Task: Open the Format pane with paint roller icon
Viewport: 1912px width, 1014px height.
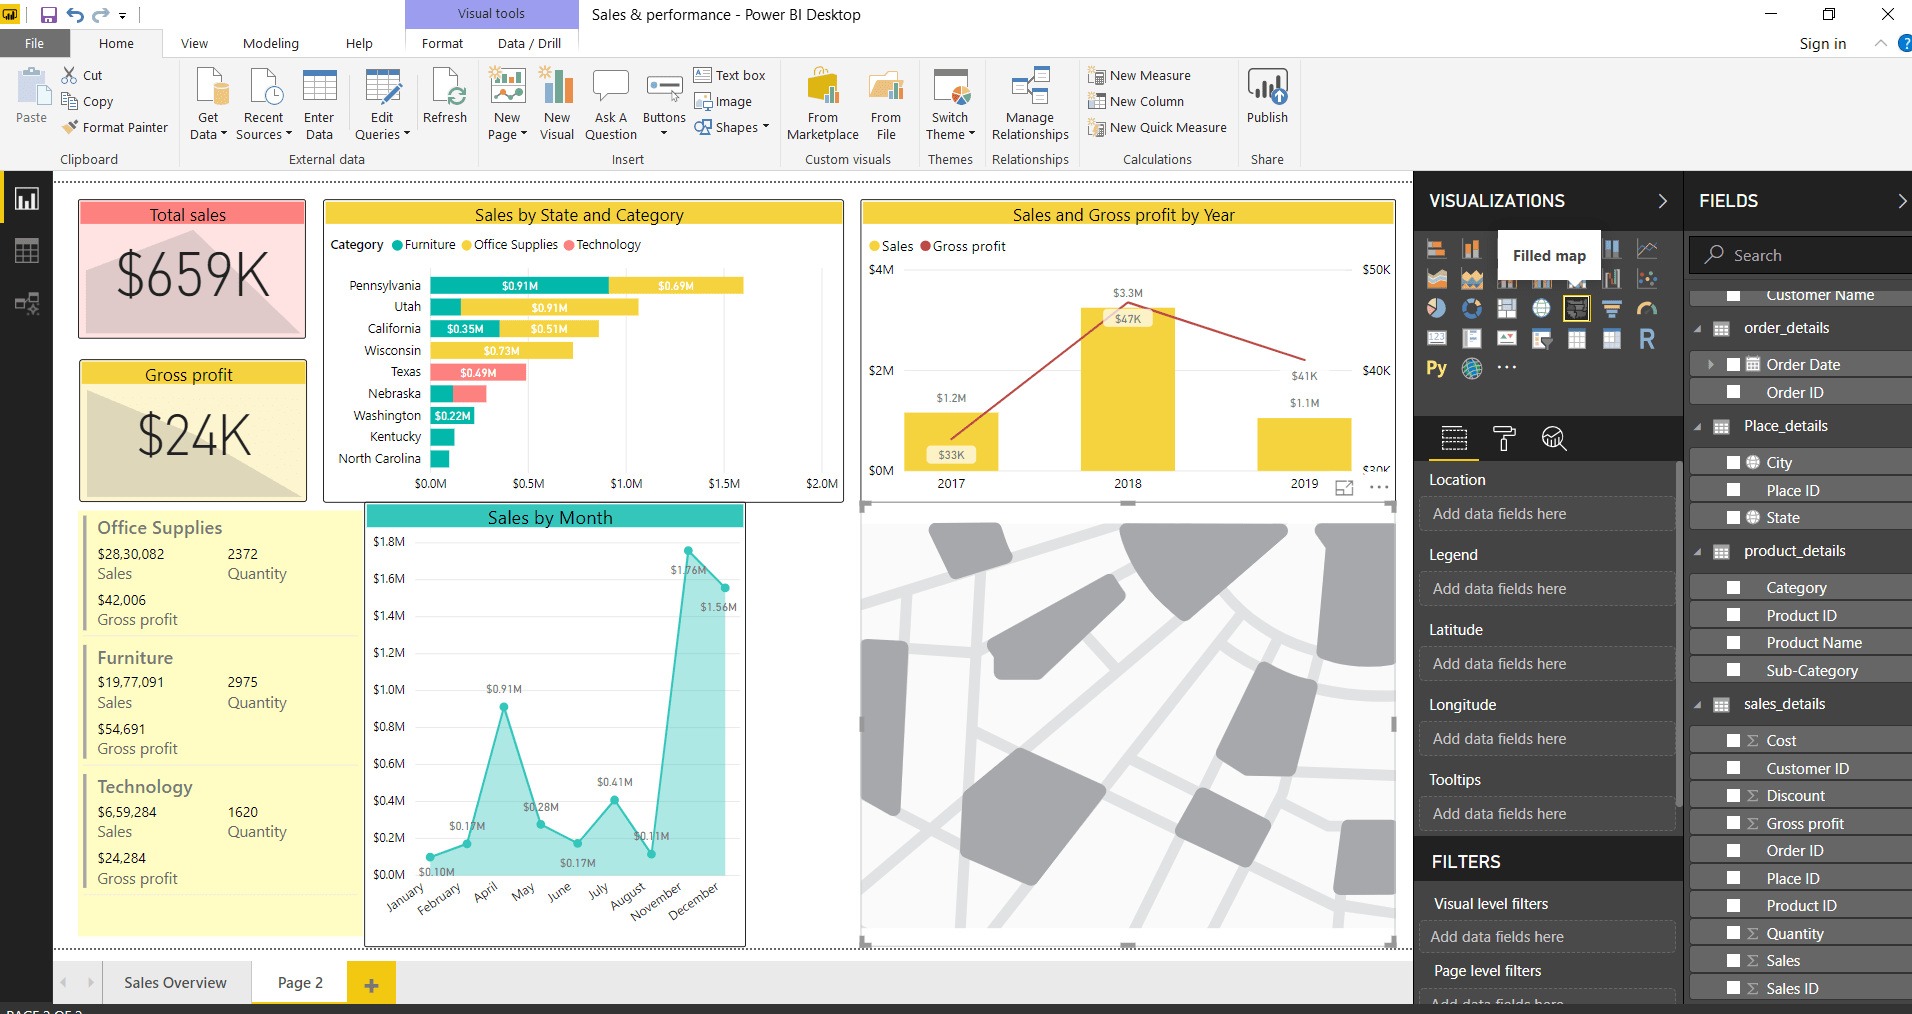Action: (x=1504, y=439)
